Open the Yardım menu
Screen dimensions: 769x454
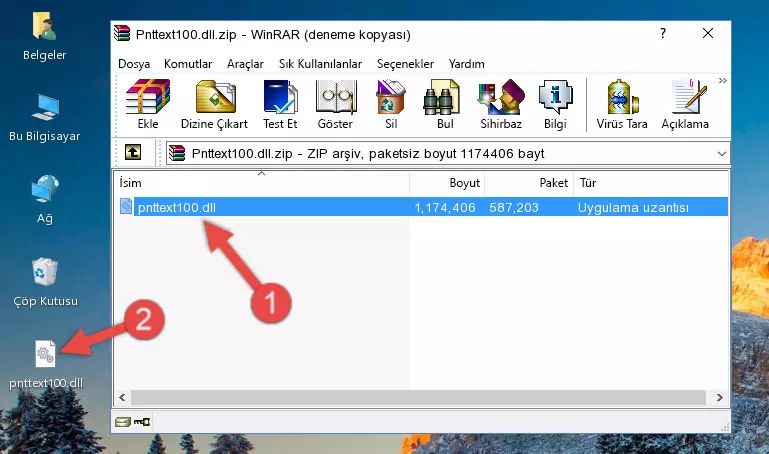pos(466,64)
